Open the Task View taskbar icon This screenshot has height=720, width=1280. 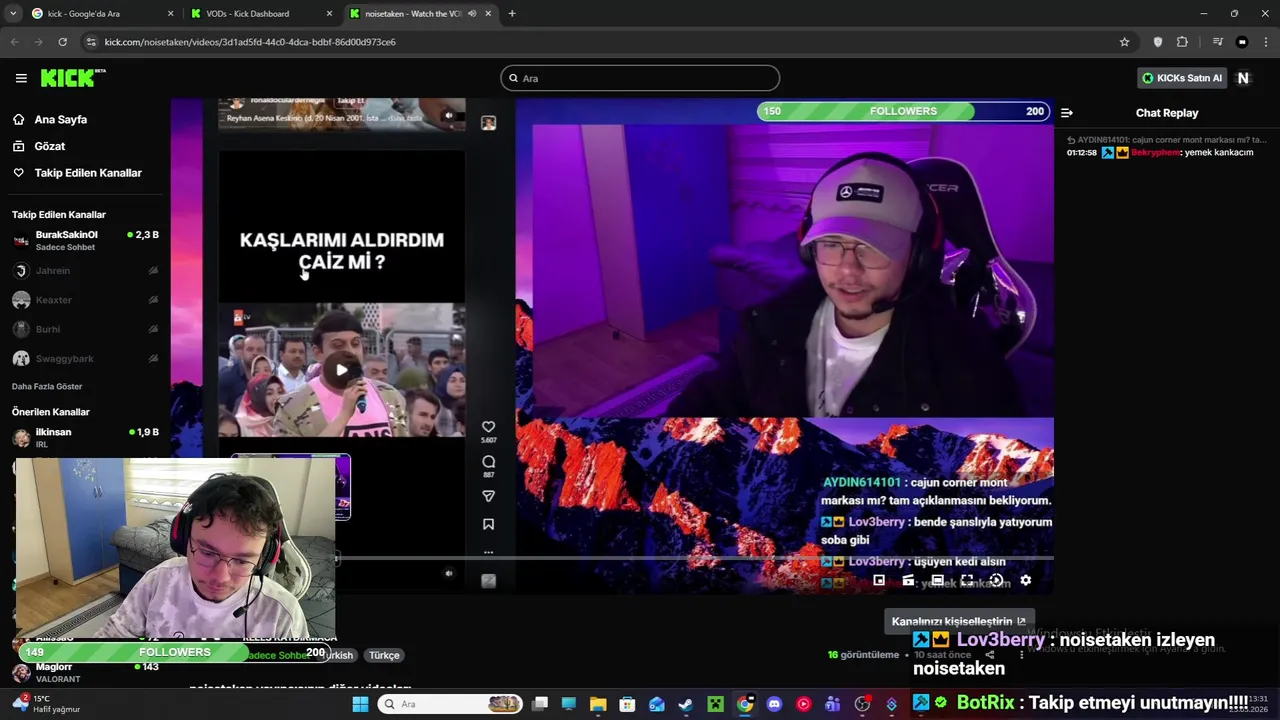point(540,704)
